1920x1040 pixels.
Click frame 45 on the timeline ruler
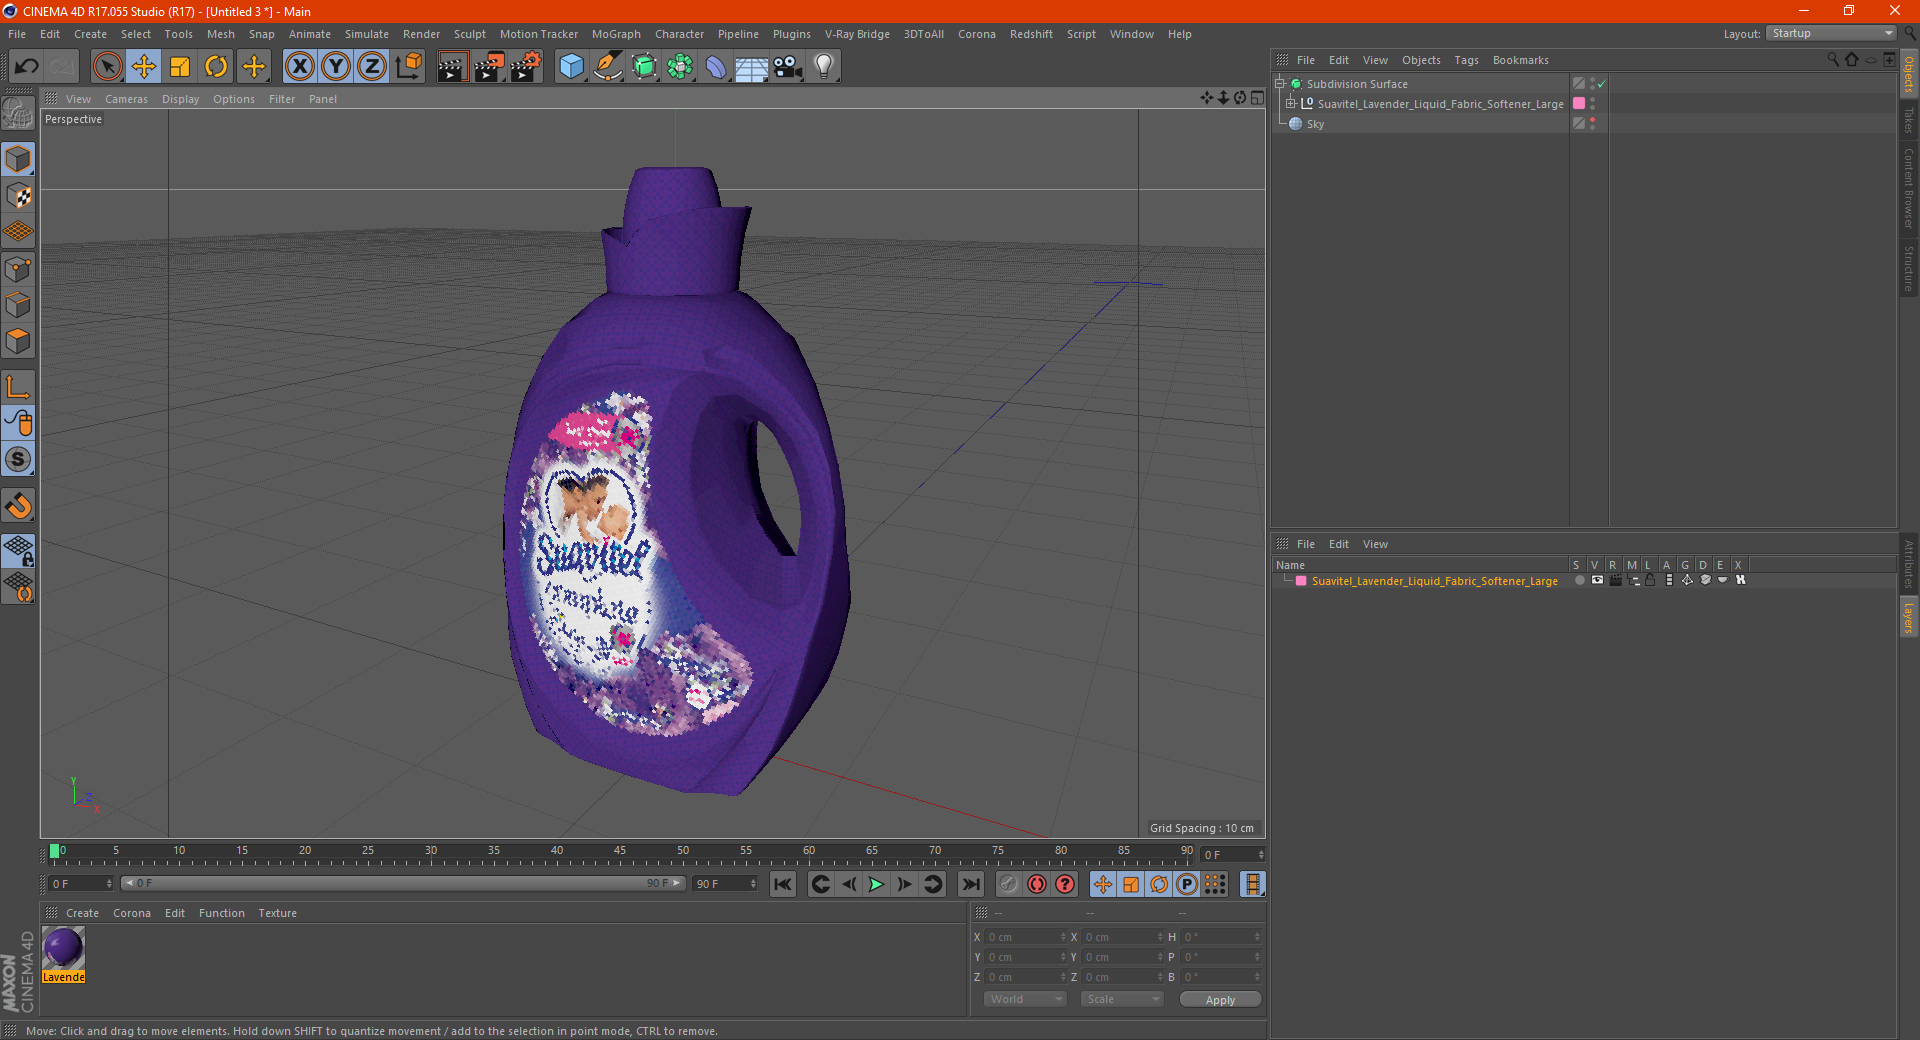coord(620,853)
